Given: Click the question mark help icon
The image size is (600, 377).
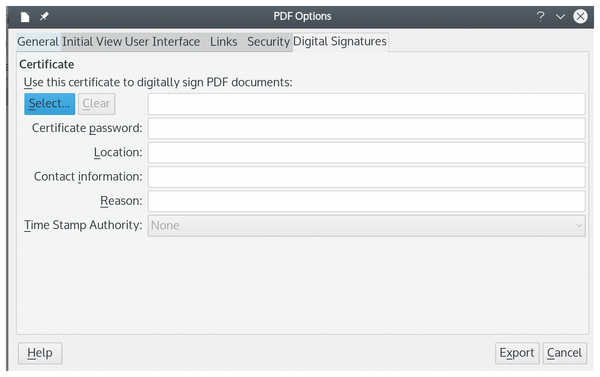Looking at the screenshot, I should point(540,16).
